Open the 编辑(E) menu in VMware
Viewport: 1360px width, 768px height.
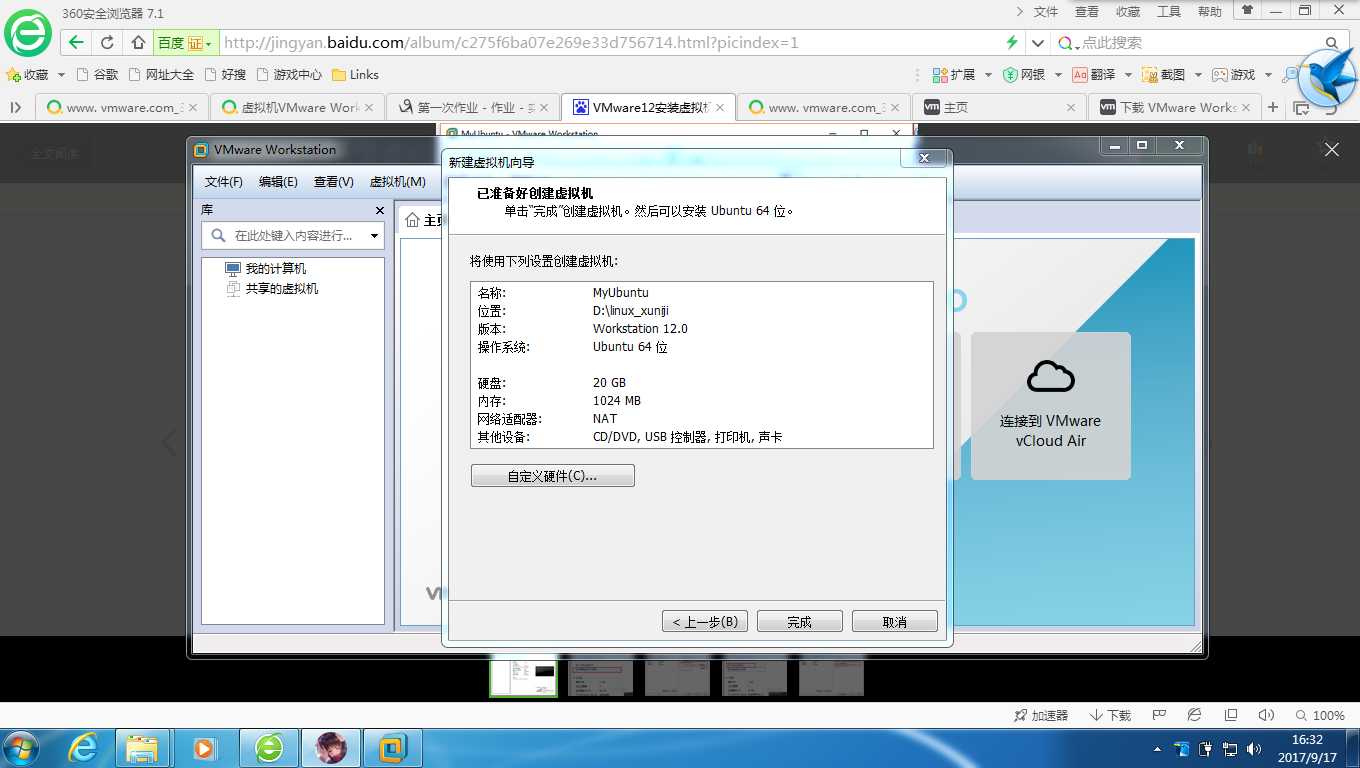[278, 182]
